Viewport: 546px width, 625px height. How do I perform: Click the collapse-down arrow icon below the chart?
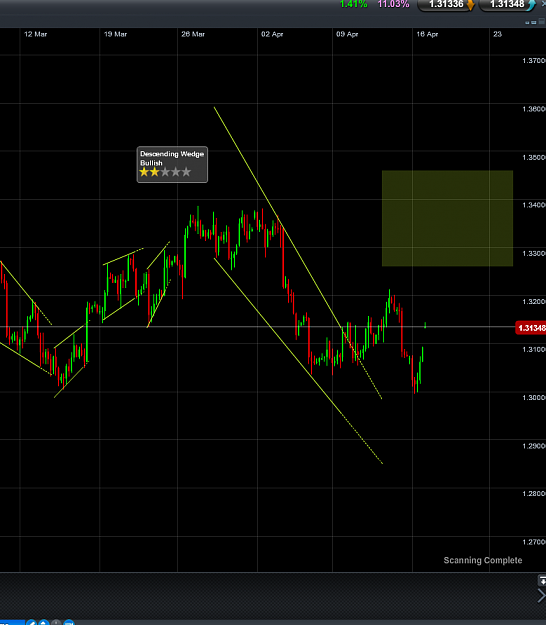(x=542, y=581)
